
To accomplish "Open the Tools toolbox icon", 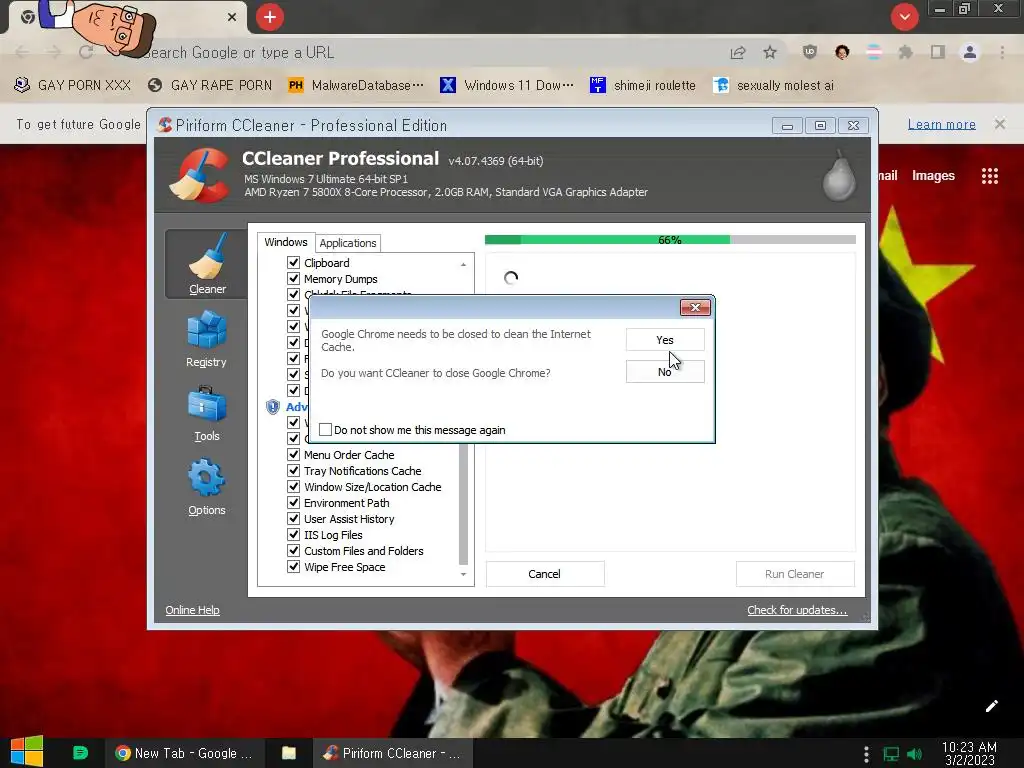I will click(206, 403).
